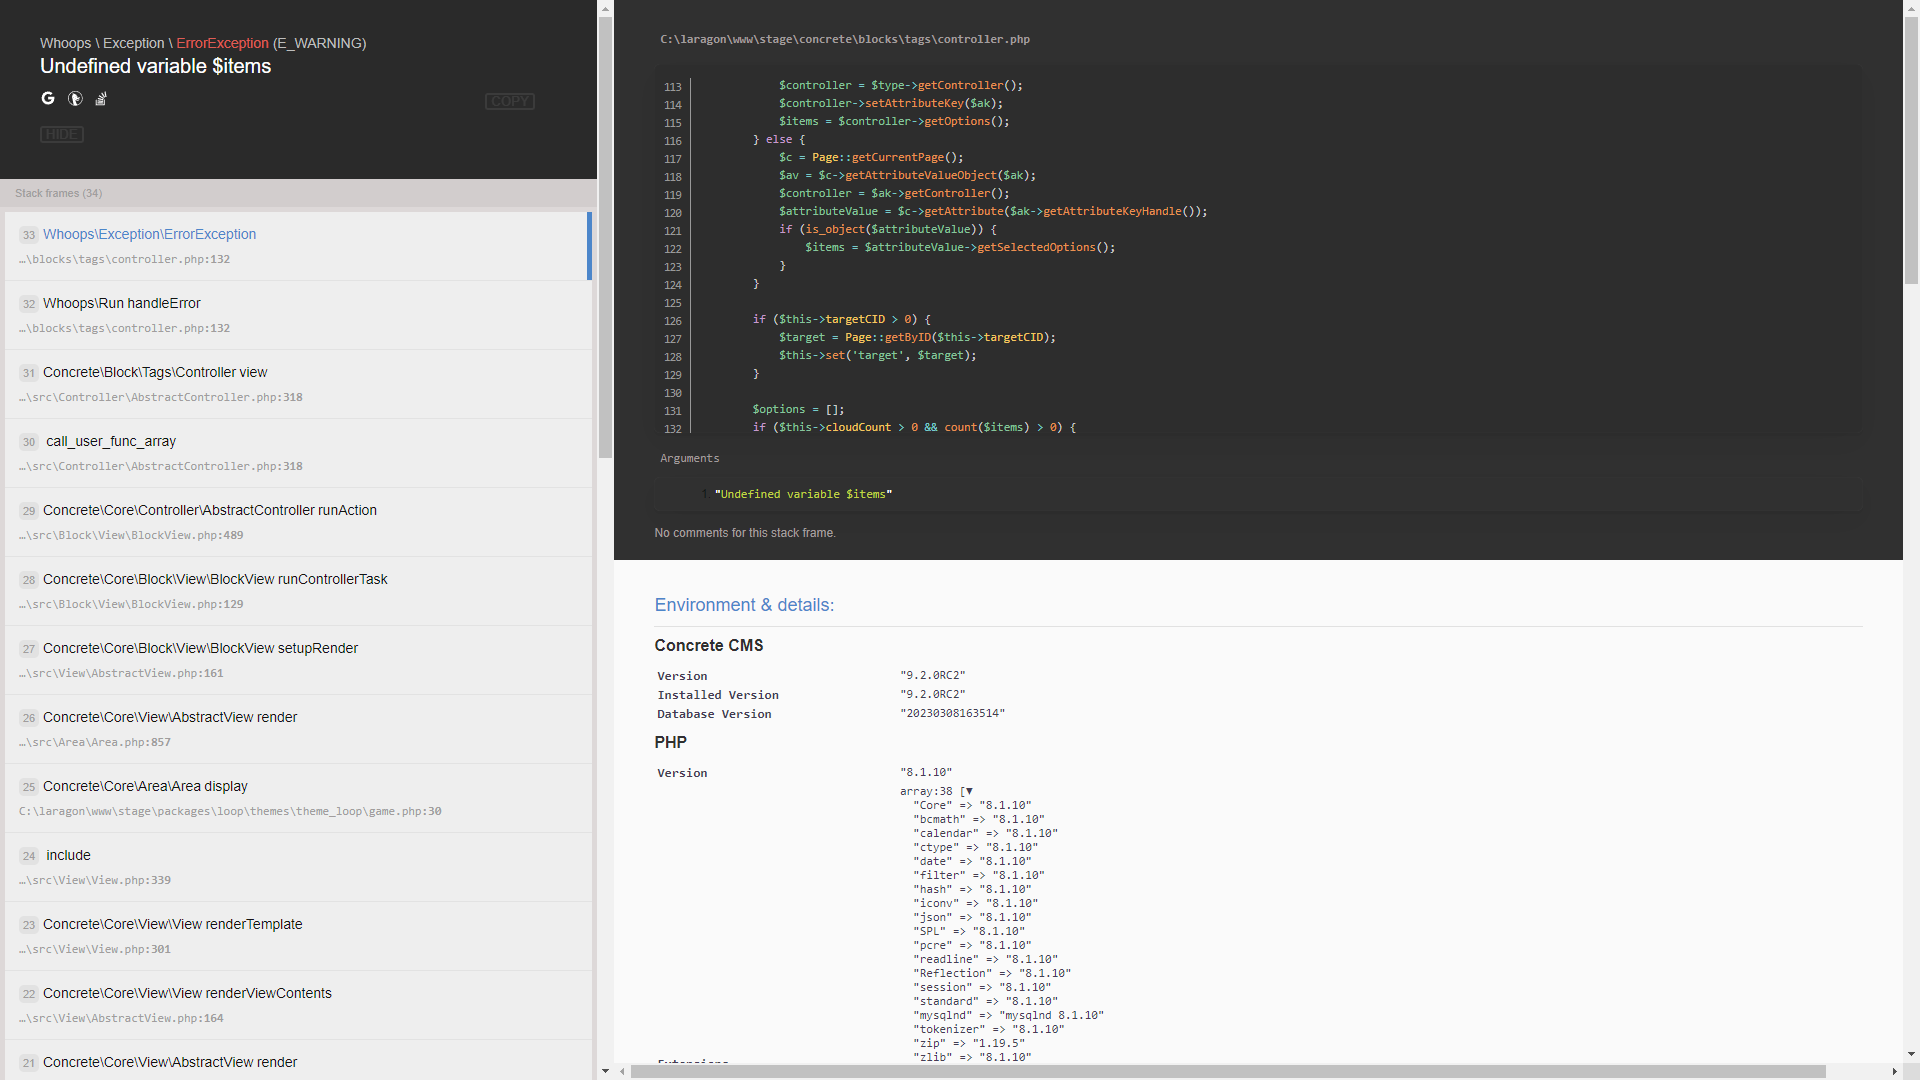Select frame 30 call_user_func_array
The height and width of the screenshot is (1080, 1920).
(x=111, y=441)
